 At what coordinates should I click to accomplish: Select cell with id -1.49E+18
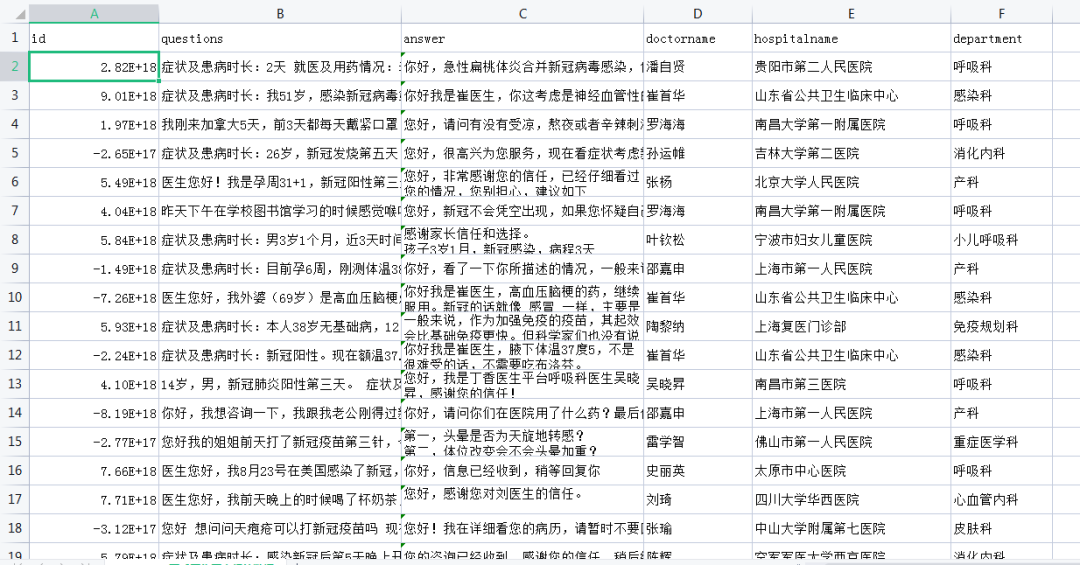(94, 269)
